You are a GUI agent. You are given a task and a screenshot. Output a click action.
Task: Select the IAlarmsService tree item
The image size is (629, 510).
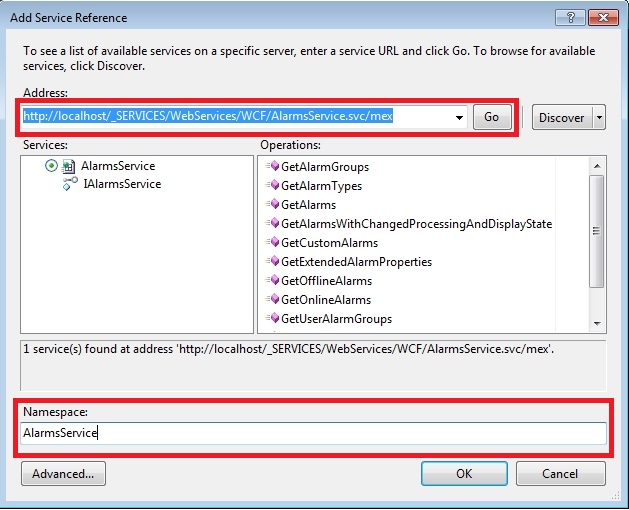tap(122, 185)
